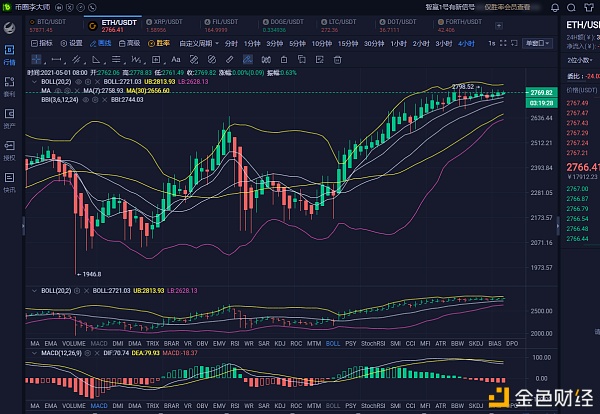Click the 指标 indicators button
This screenshot has height=414, width=600.
pyautogui.click(x=44, y=44)
